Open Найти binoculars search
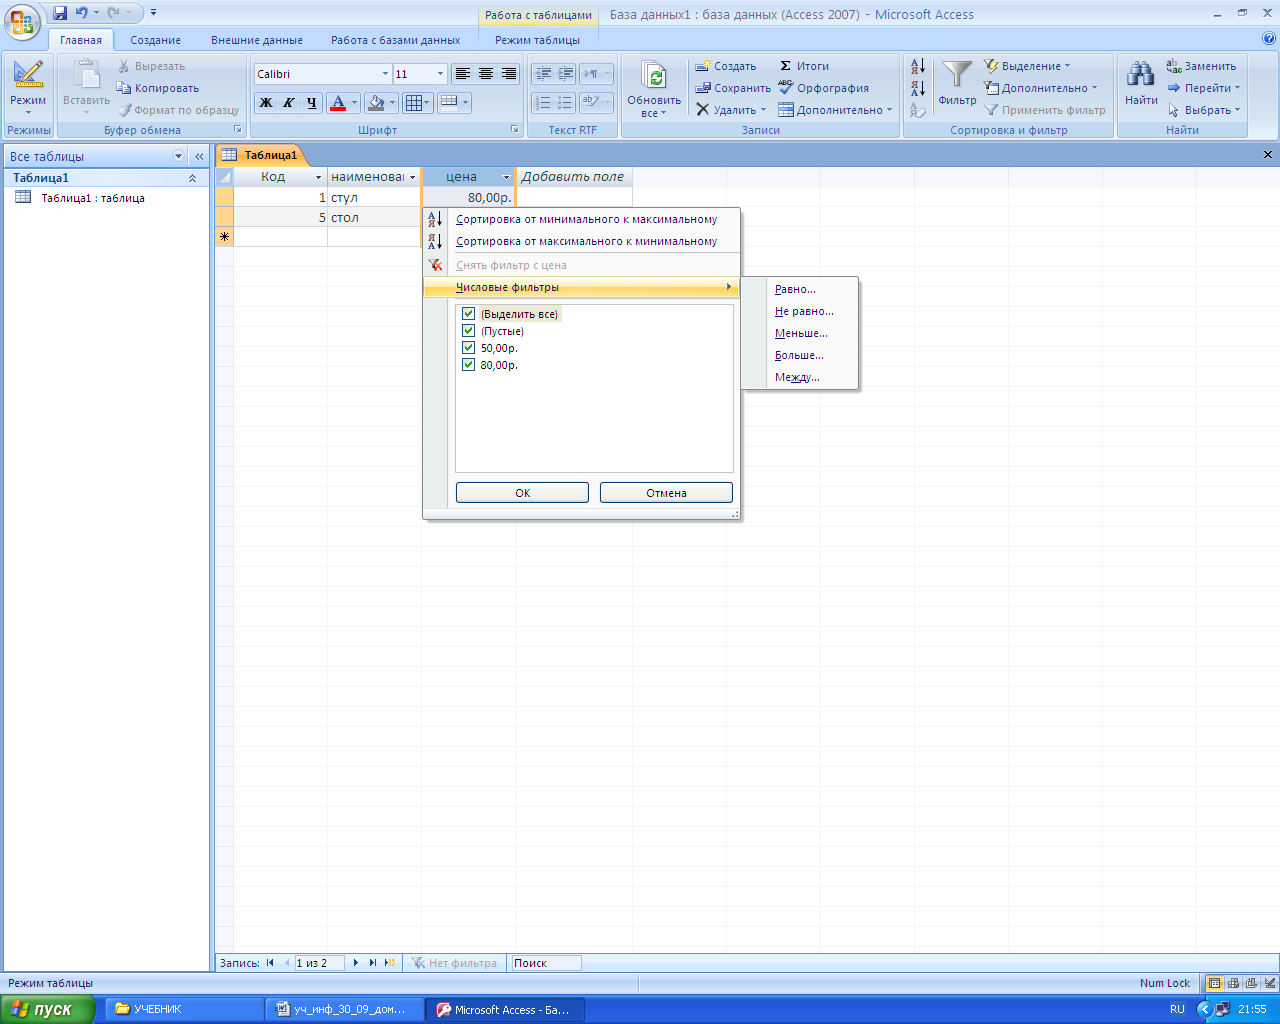This screenshot has width=1280, height=1024. (1141, 82)
